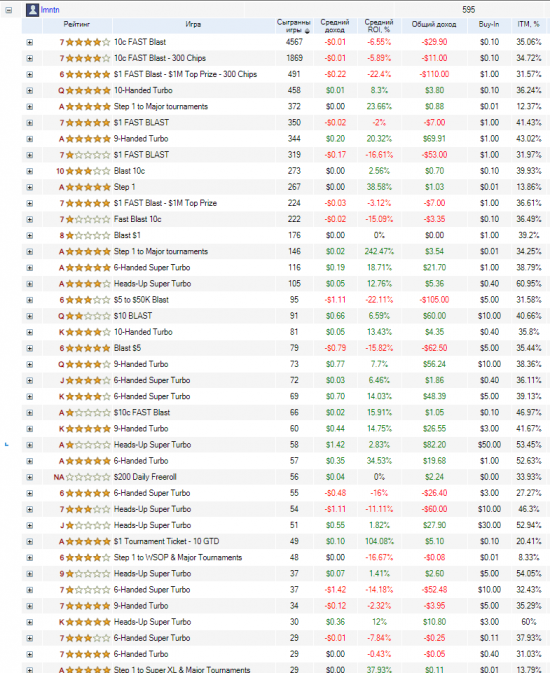This screenshot has height=673, width=550.
Task: Collapse the lmntn player group
Action: [9, 10]
